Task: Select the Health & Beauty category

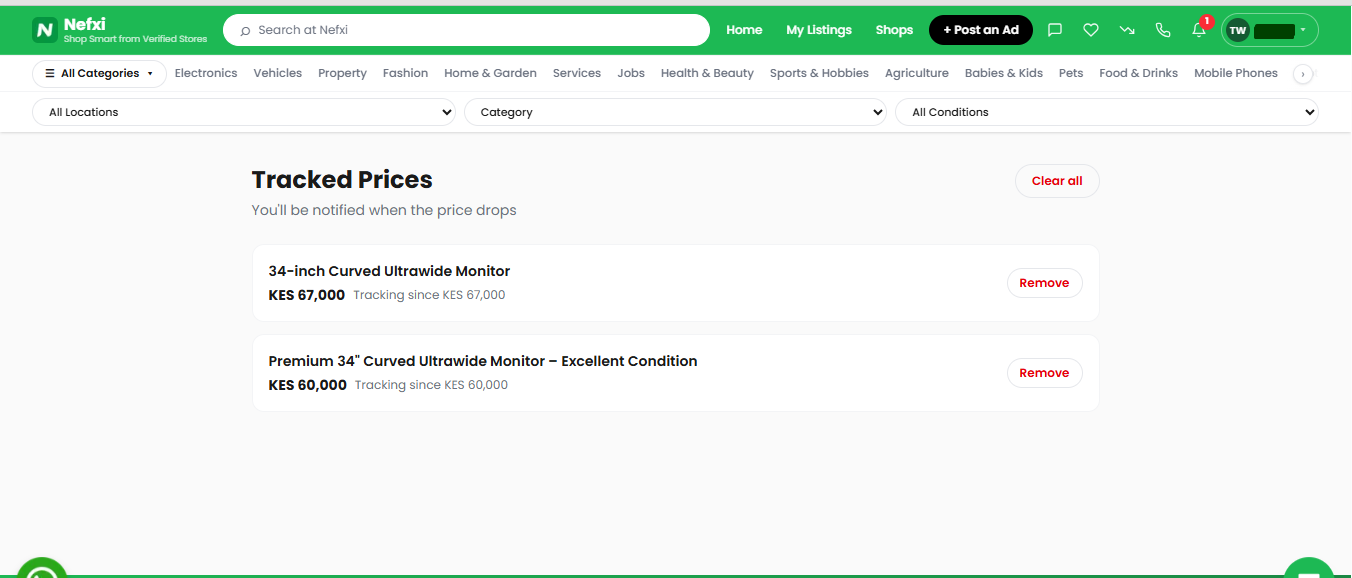Action: 707,73
